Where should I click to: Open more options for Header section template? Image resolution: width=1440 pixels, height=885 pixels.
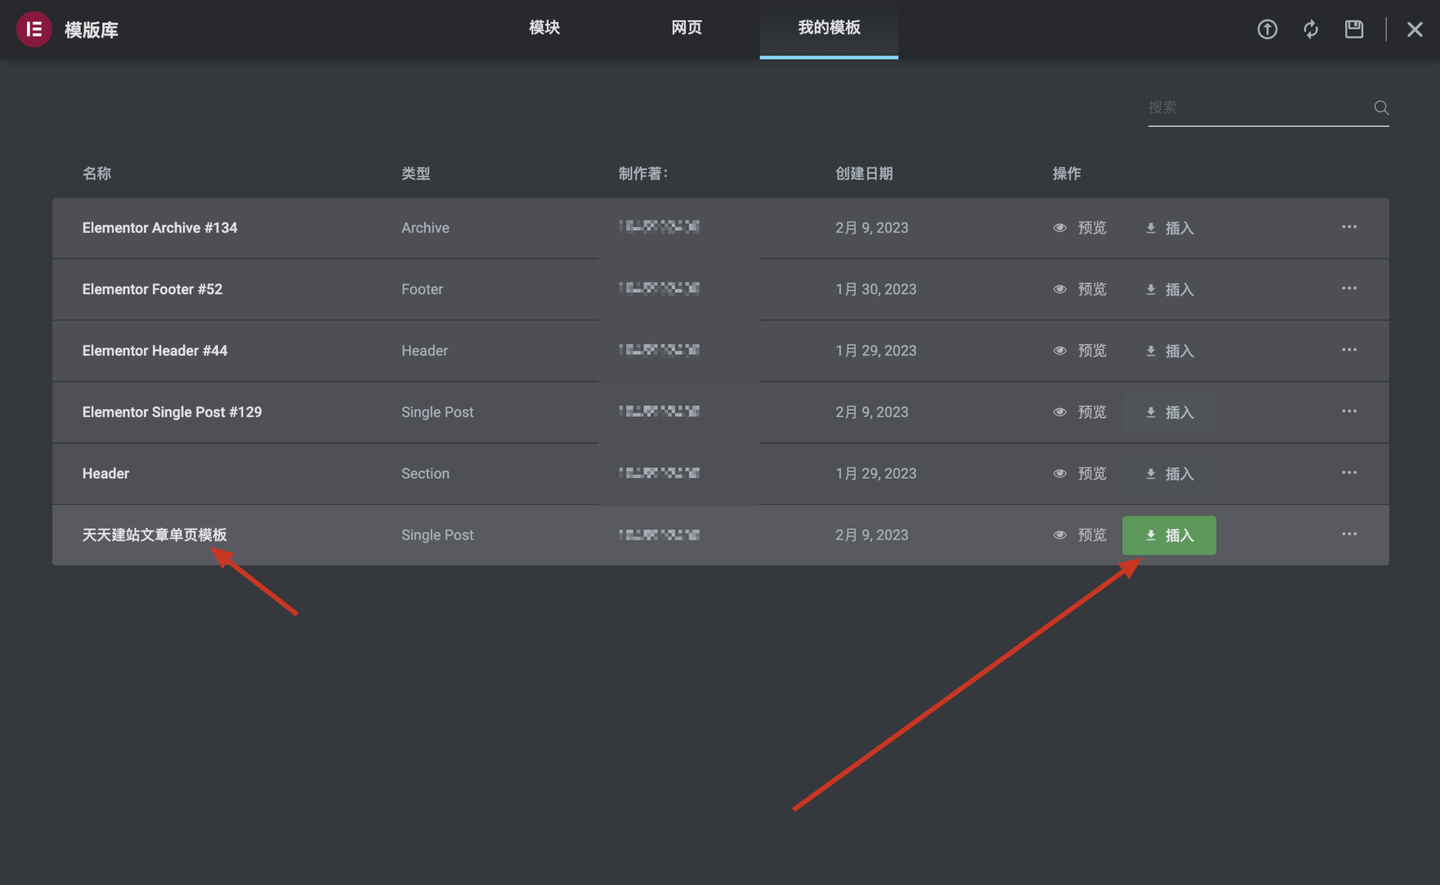tap(1349, 473)
